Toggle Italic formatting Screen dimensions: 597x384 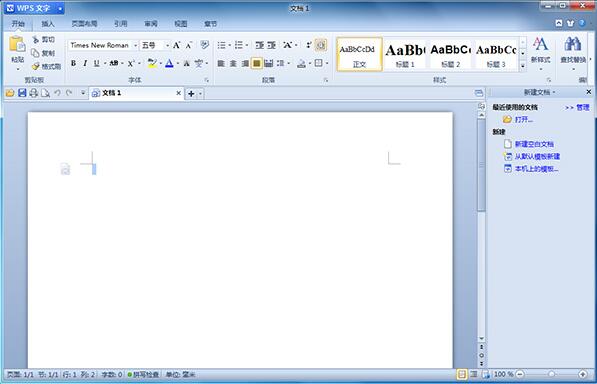pyautogui.click(x=85, y=63)
